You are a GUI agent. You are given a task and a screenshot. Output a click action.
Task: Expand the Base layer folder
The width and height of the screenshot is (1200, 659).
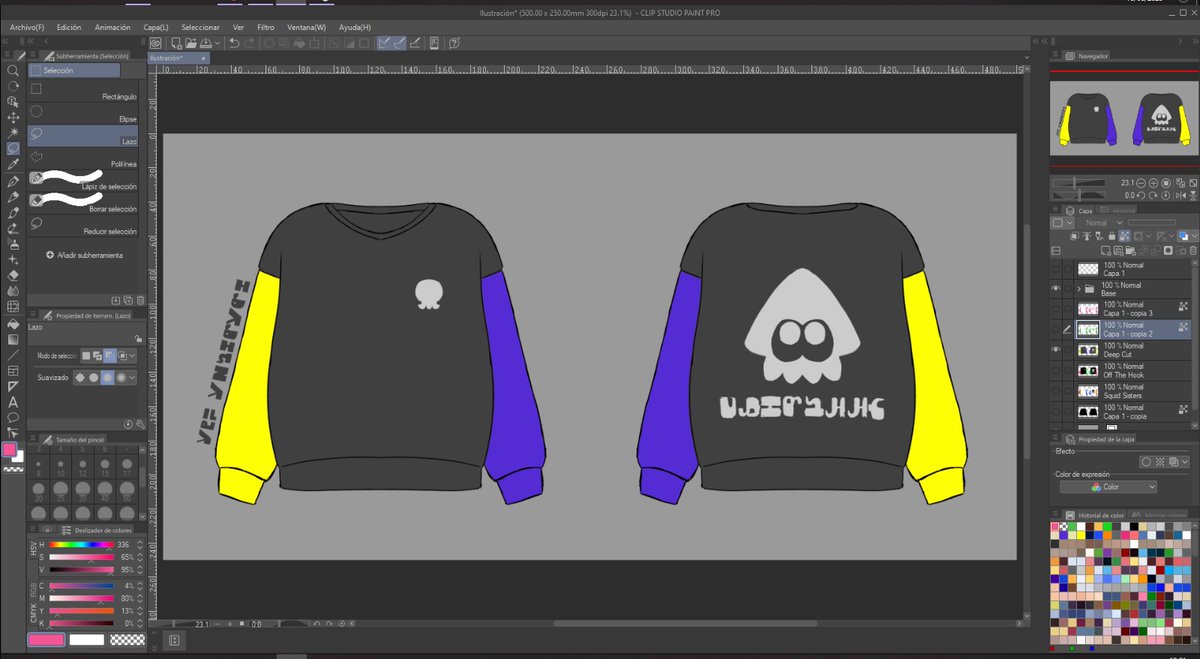[x=1078, y=289]
